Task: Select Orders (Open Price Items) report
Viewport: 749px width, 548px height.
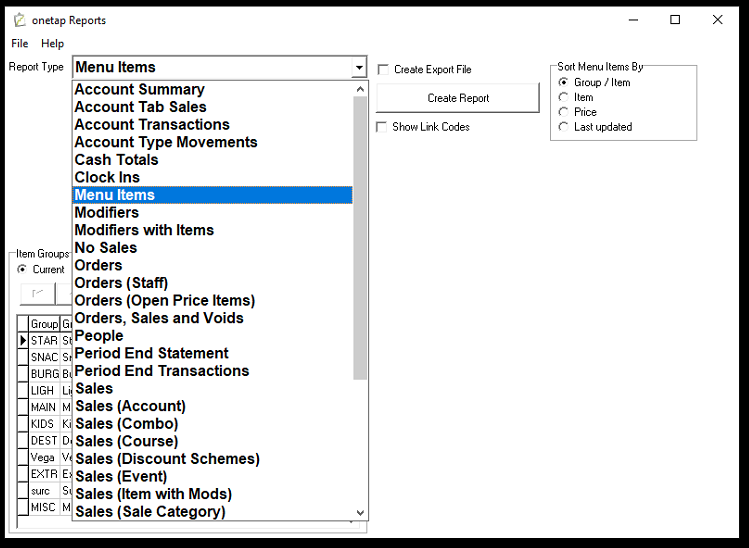Action: [x=164, y=301]
